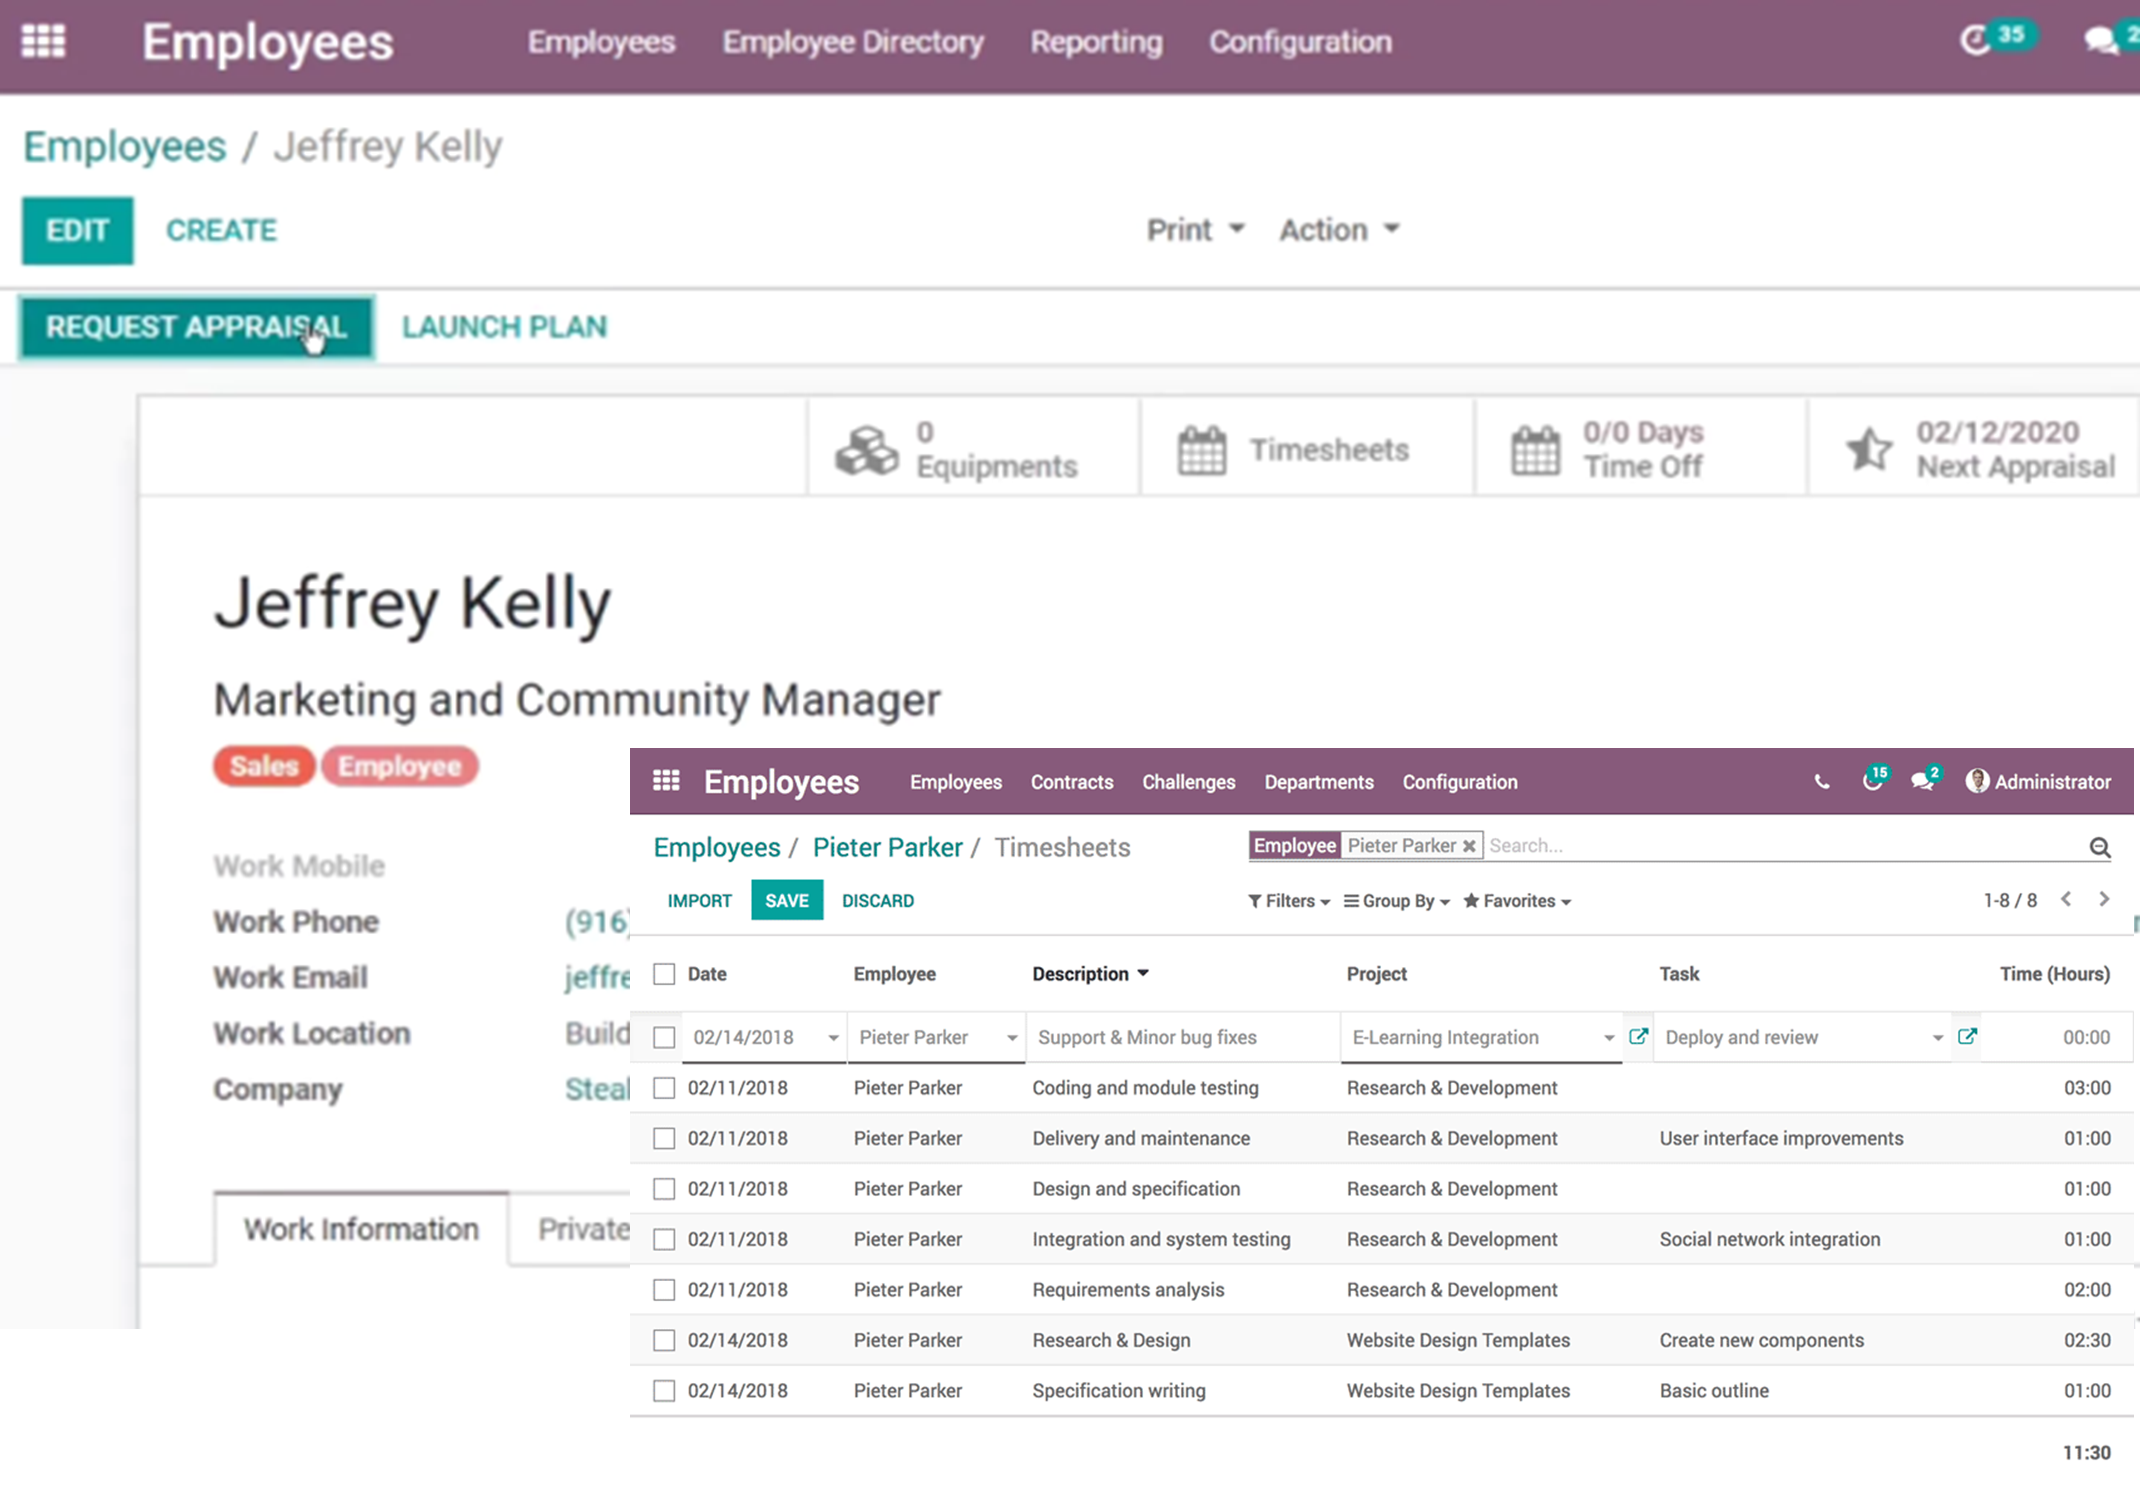The image size is (2140, 1485).
Task: Open the Filters dropdown
Action: 1289,901
